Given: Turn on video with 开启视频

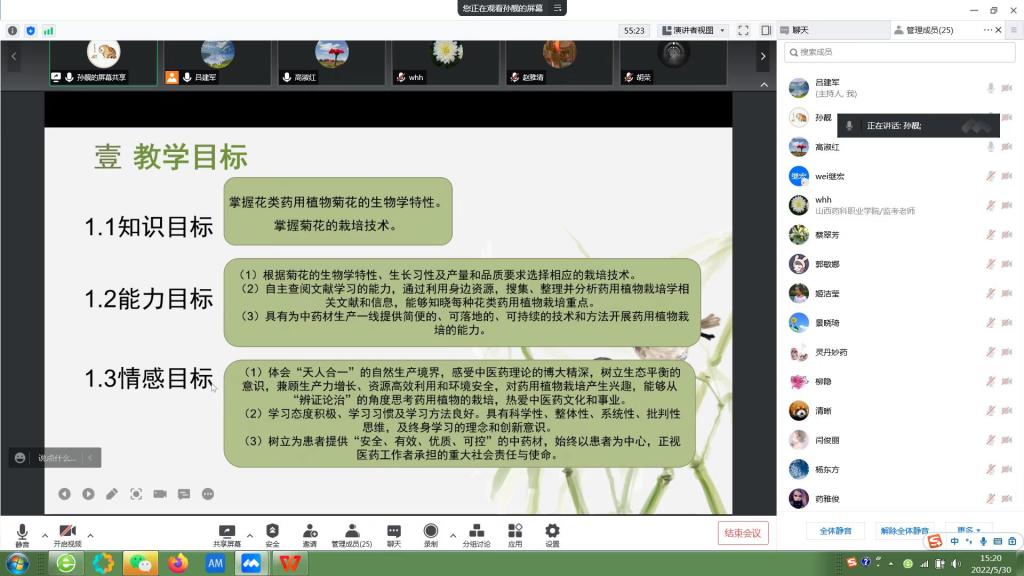Looking at the screenshot, I should tap(67, 531).
